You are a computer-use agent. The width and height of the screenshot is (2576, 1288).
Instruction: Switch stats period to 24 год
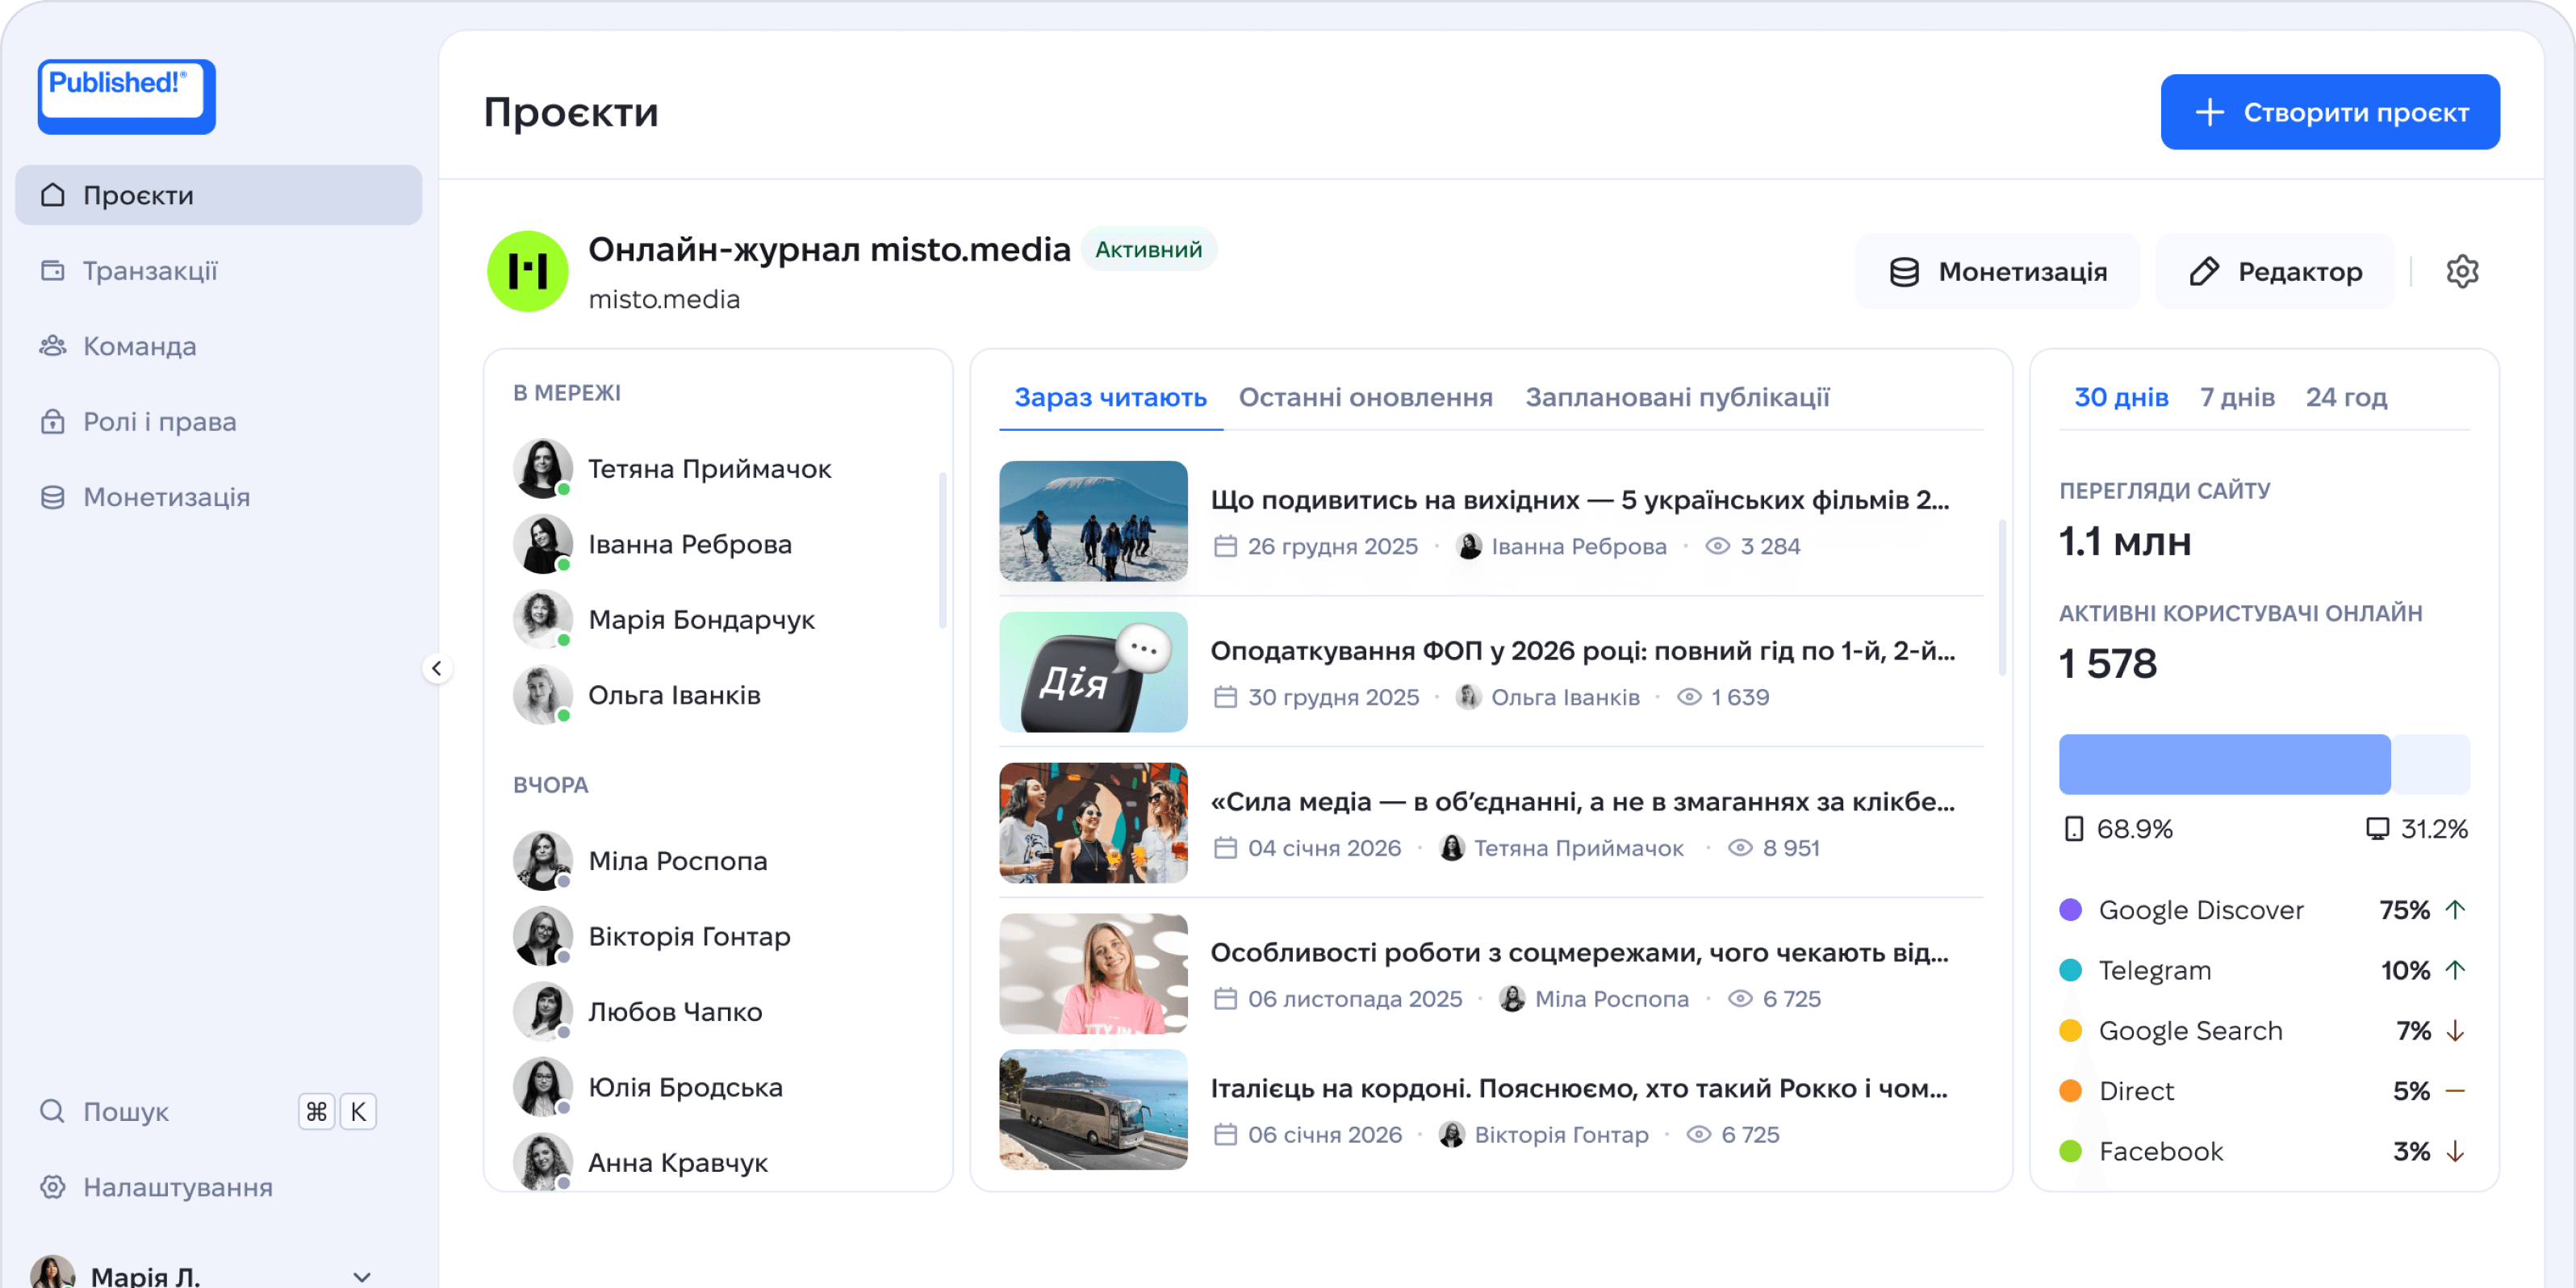tap(2346, 397)
